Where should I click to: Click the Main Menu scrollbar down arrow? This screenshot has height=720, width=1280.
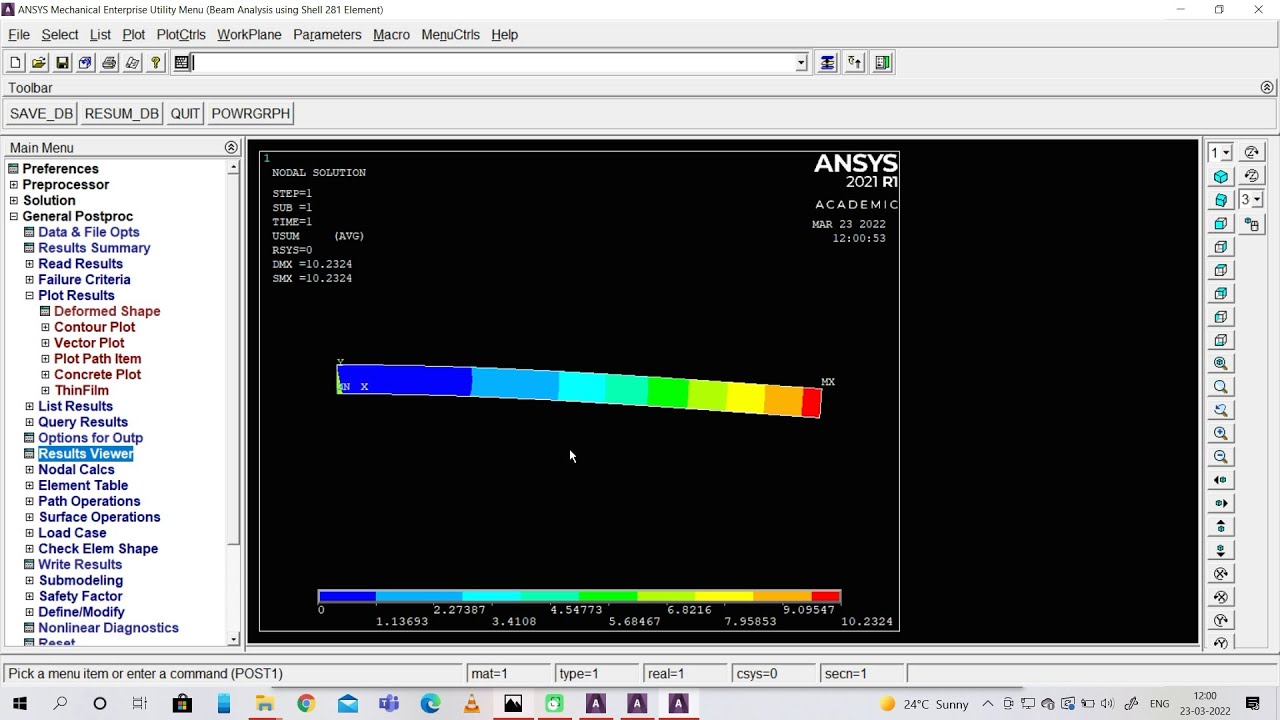pyautogui.click(x=234, y=639)
